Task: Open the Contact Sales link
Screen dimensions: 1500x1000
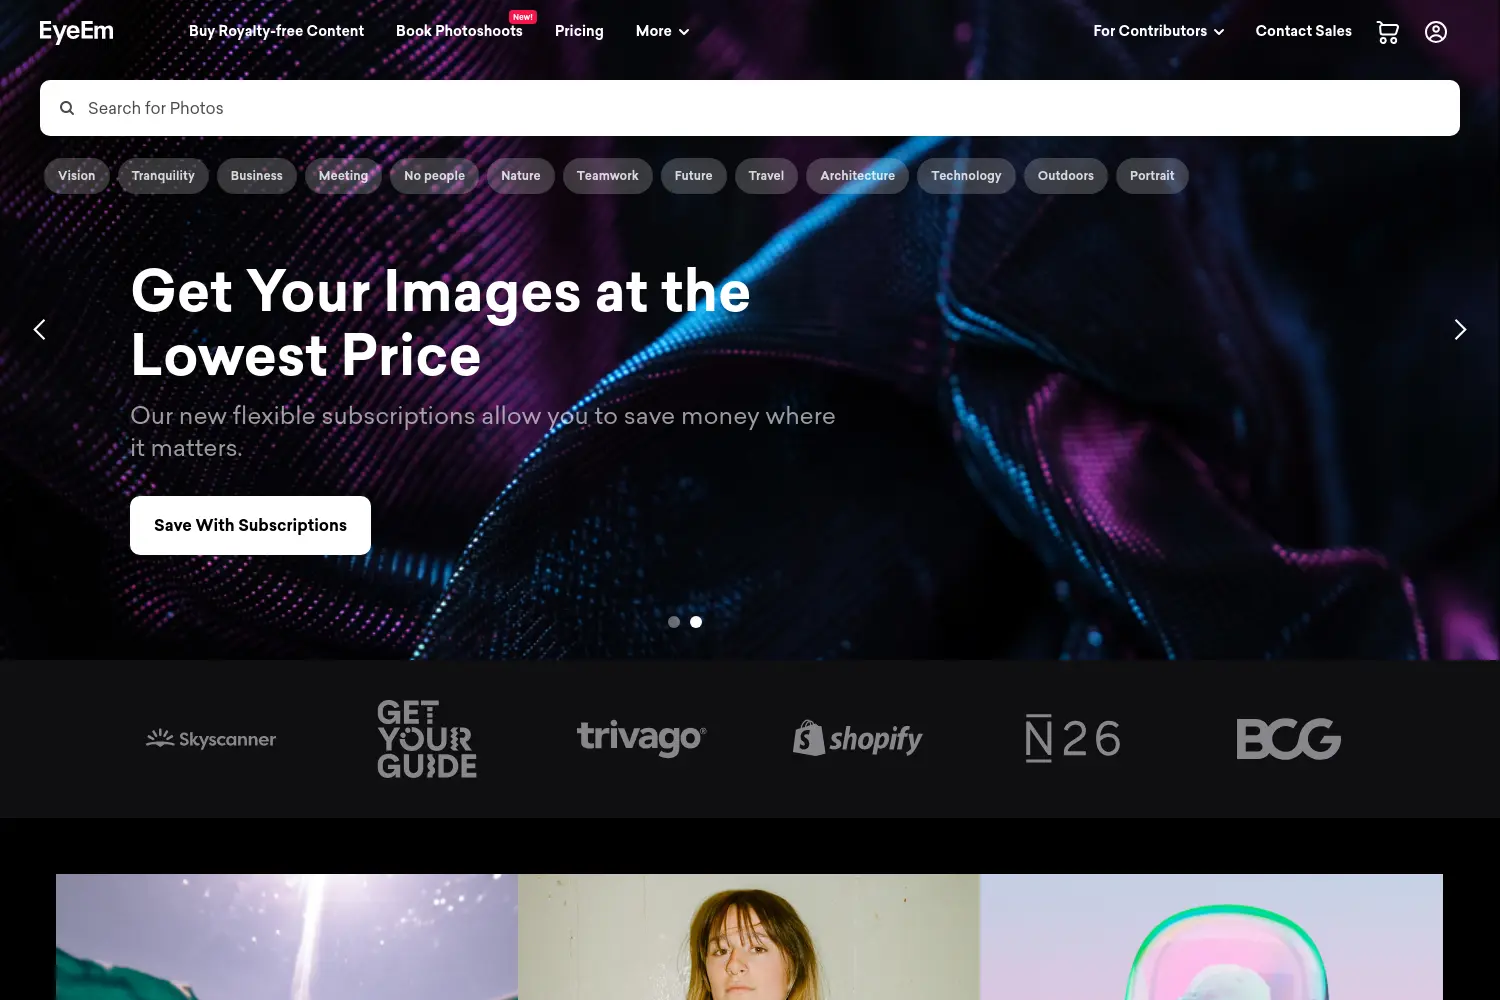Action: (1303, 31)
